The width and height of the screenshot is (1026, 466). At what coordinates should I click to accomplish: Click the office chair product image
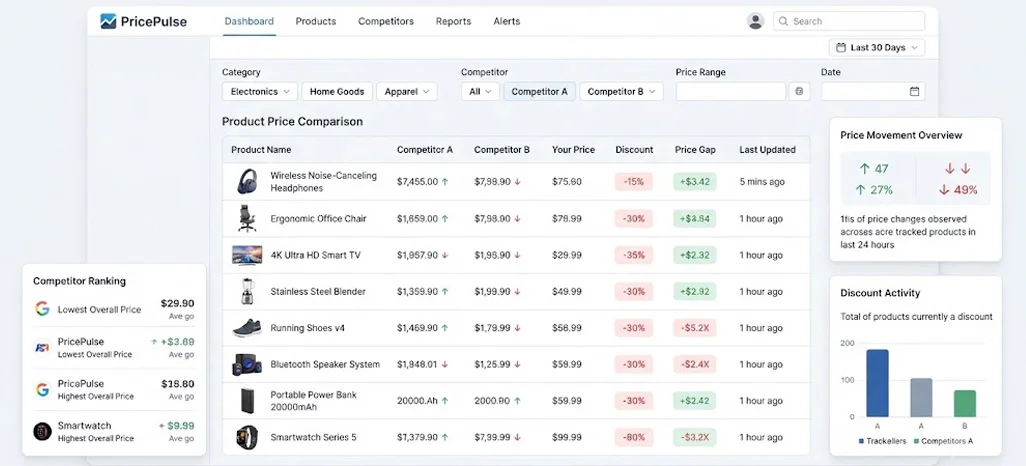coord(247,219)
